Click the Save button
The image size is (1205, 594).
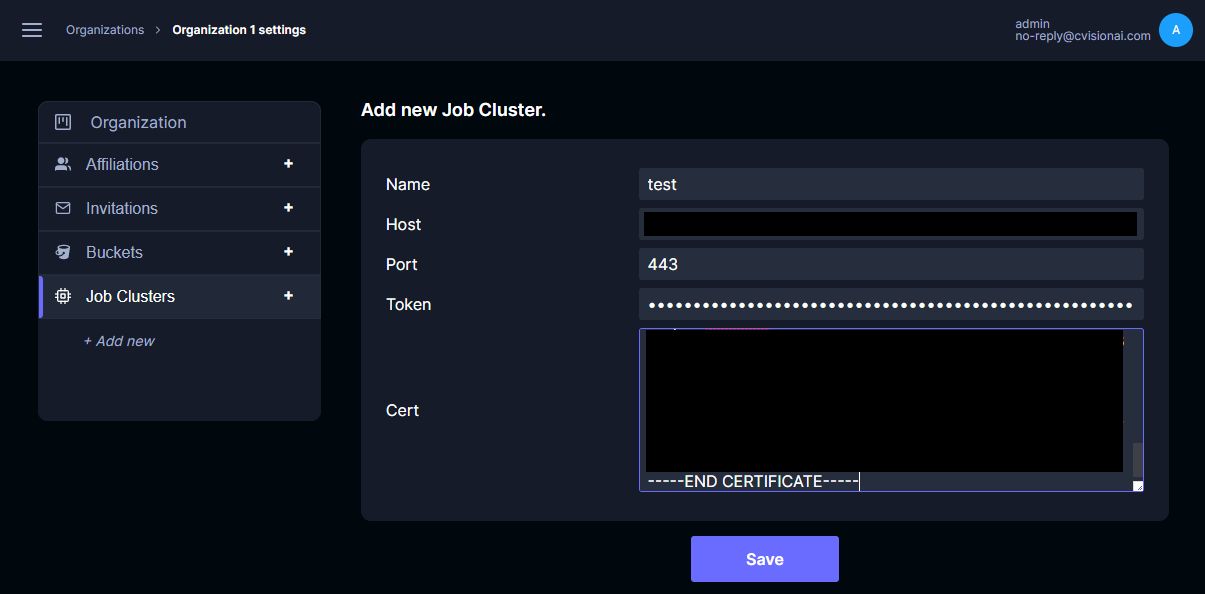click(764, 559)
